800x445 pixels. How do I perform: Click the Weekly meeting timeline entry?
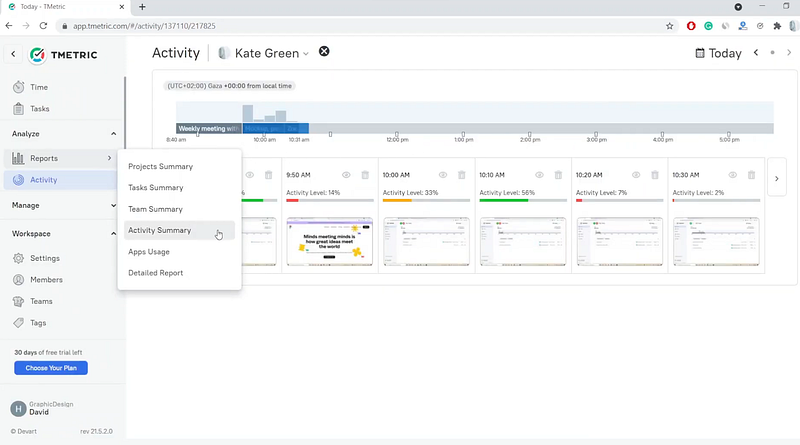pyautogui.click(x=209, y=129)
